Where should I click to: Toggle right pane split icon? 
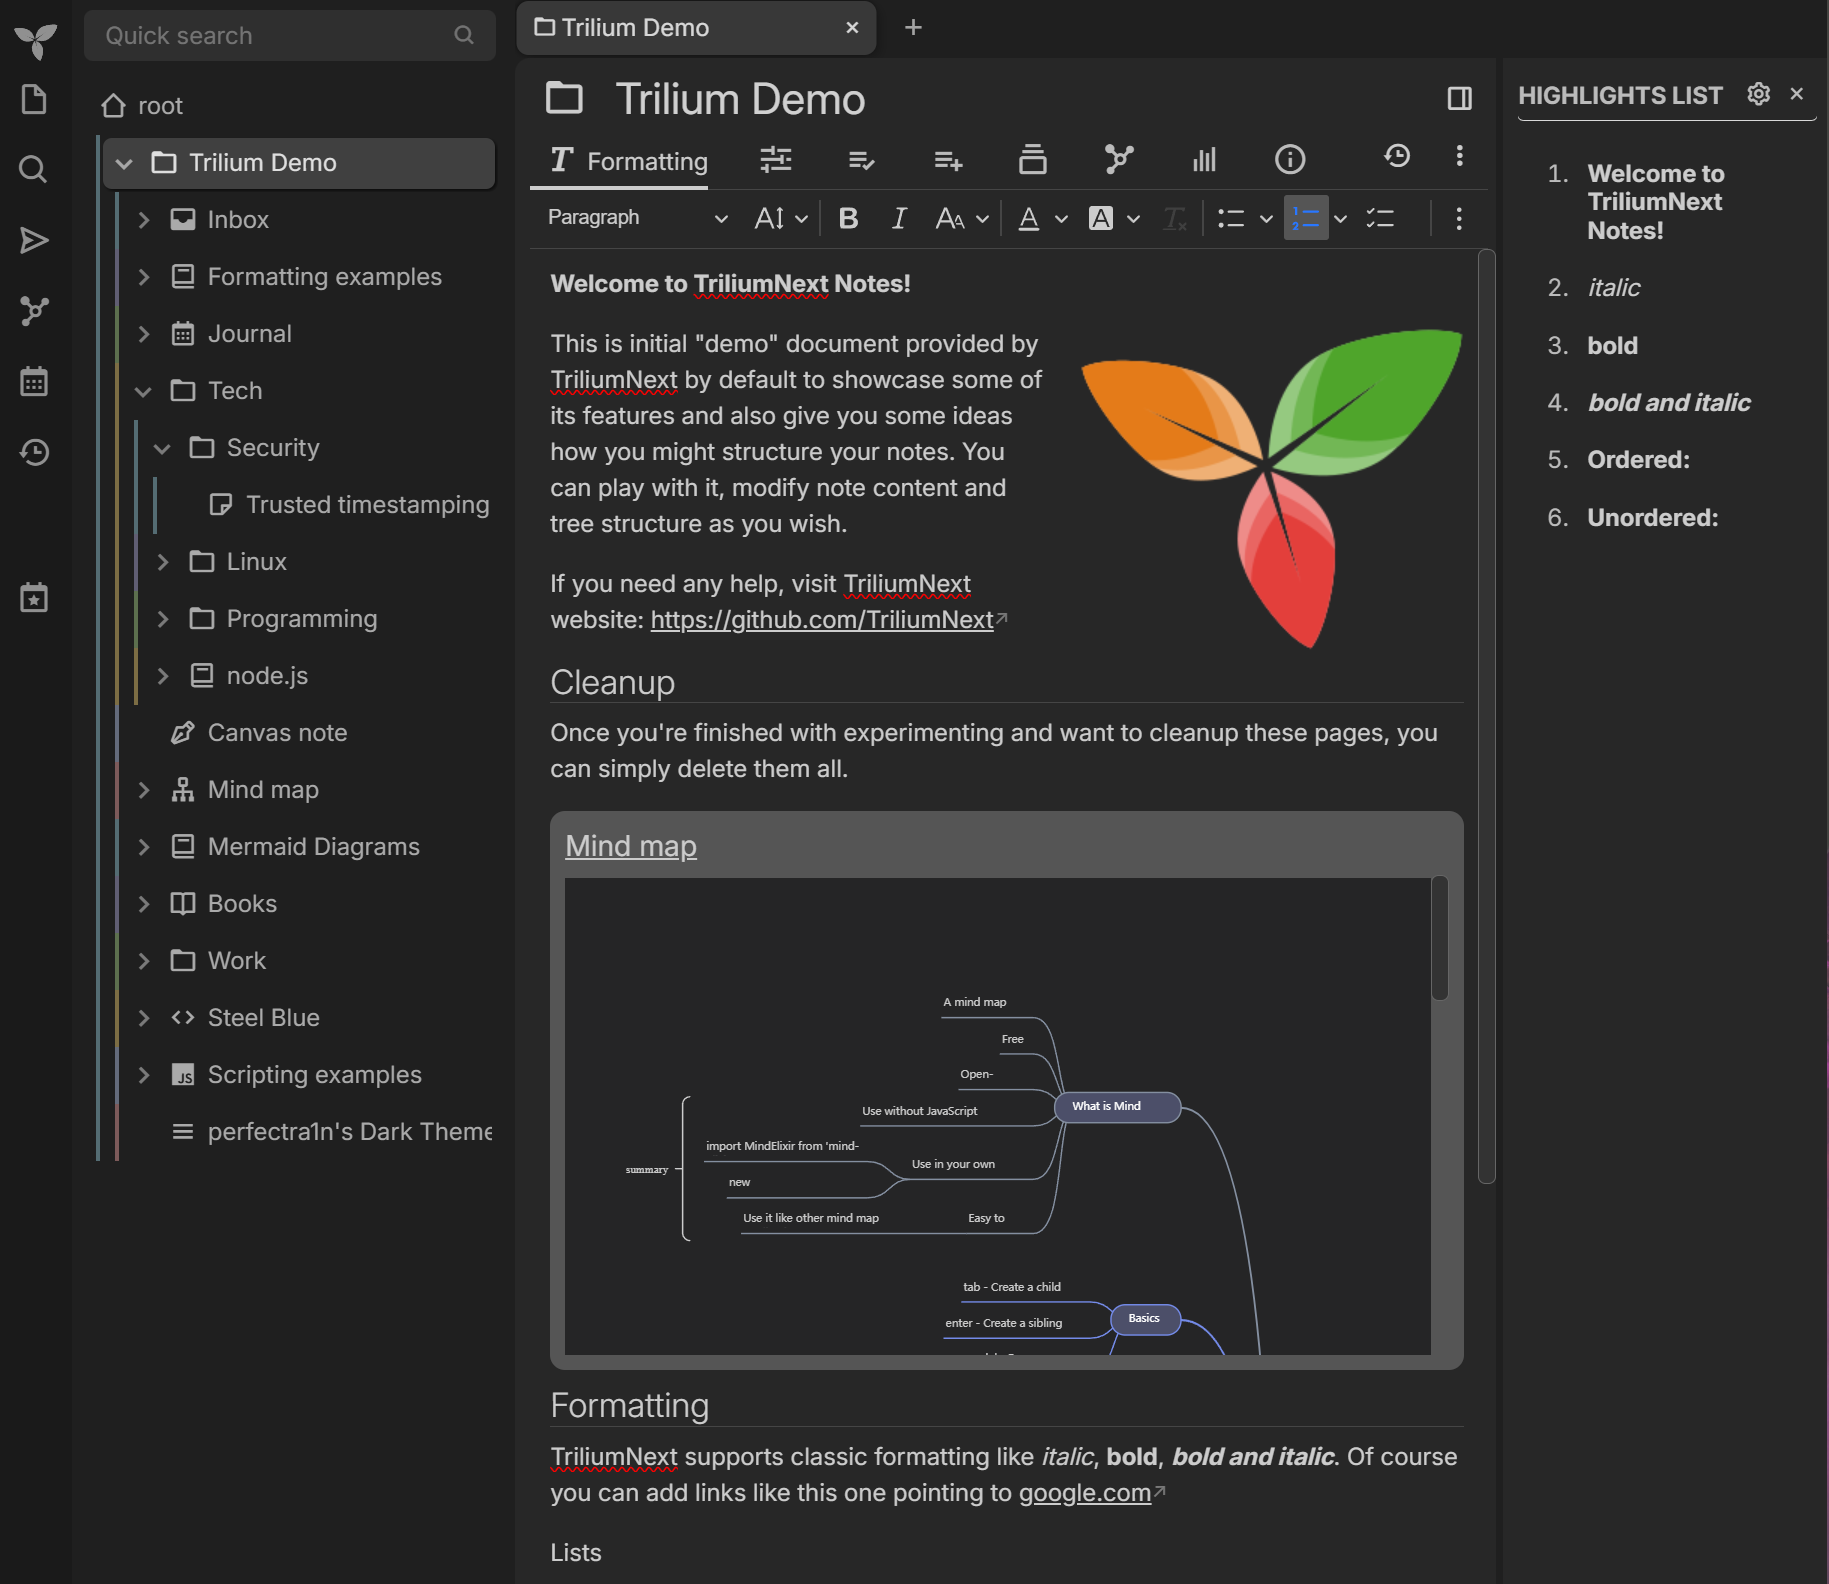coord(1460,98)
